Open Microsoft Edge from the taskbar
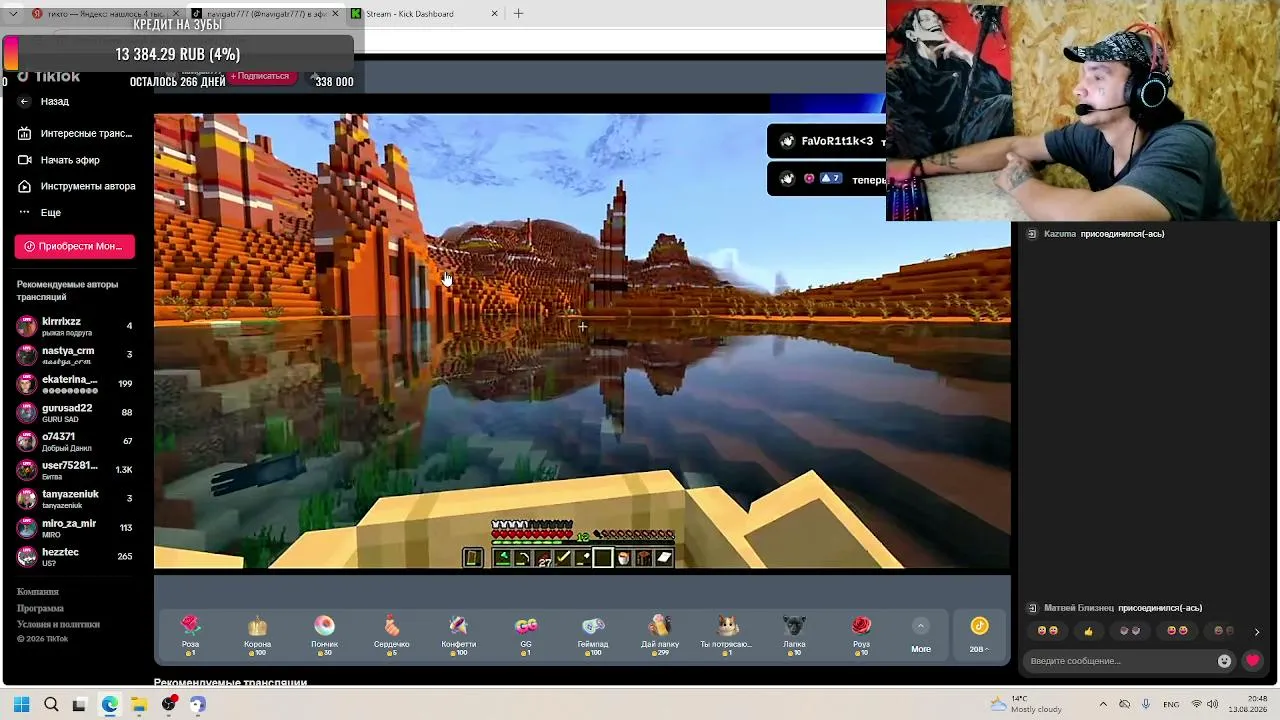The width and height of the screenshot is (1280, 720). point(109,704)
